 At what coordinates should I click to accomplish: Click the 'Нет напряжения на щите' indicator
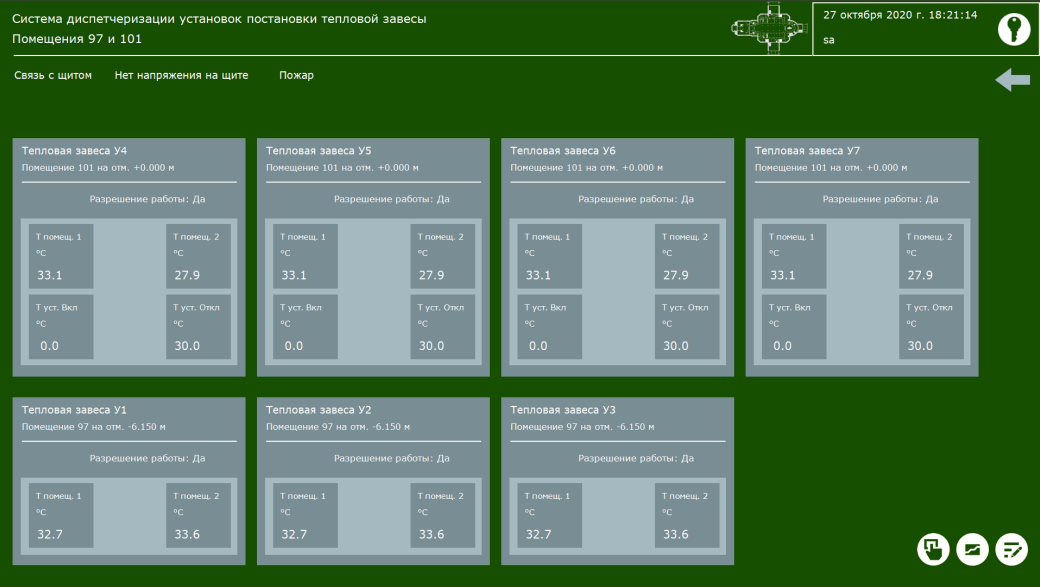point(181,75)
